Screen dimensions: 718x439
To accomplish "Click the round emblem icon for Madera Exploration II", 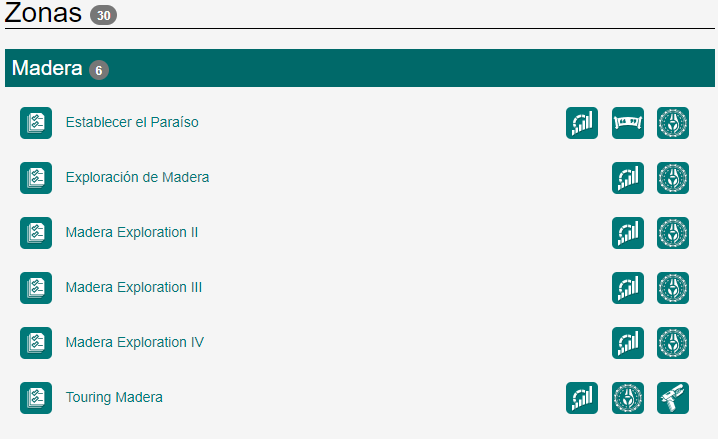I will [x=673, y=233].
